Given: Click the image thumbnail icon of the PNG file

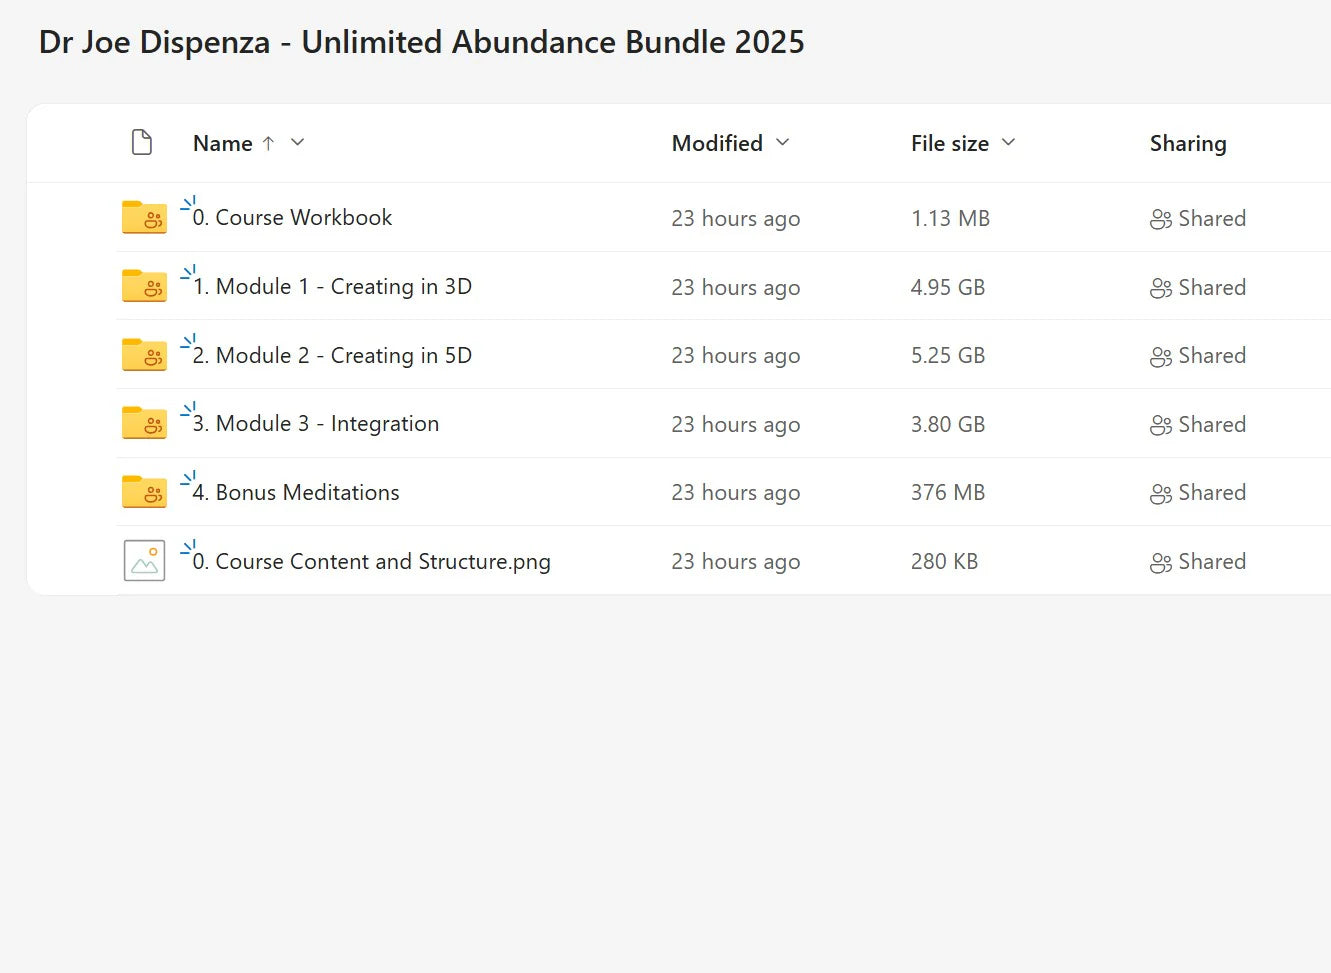Looking at the screenshot, I should click(x=144, y=560).
